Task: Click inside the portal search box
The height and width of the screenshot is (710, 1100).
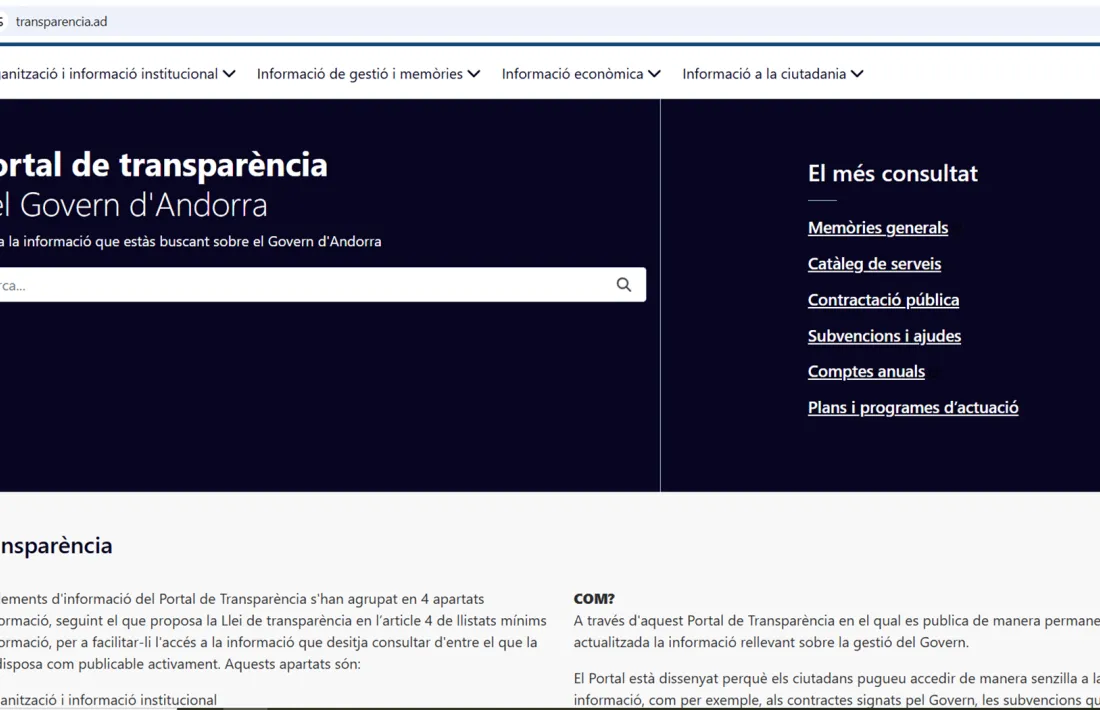Action: point(300,284)
